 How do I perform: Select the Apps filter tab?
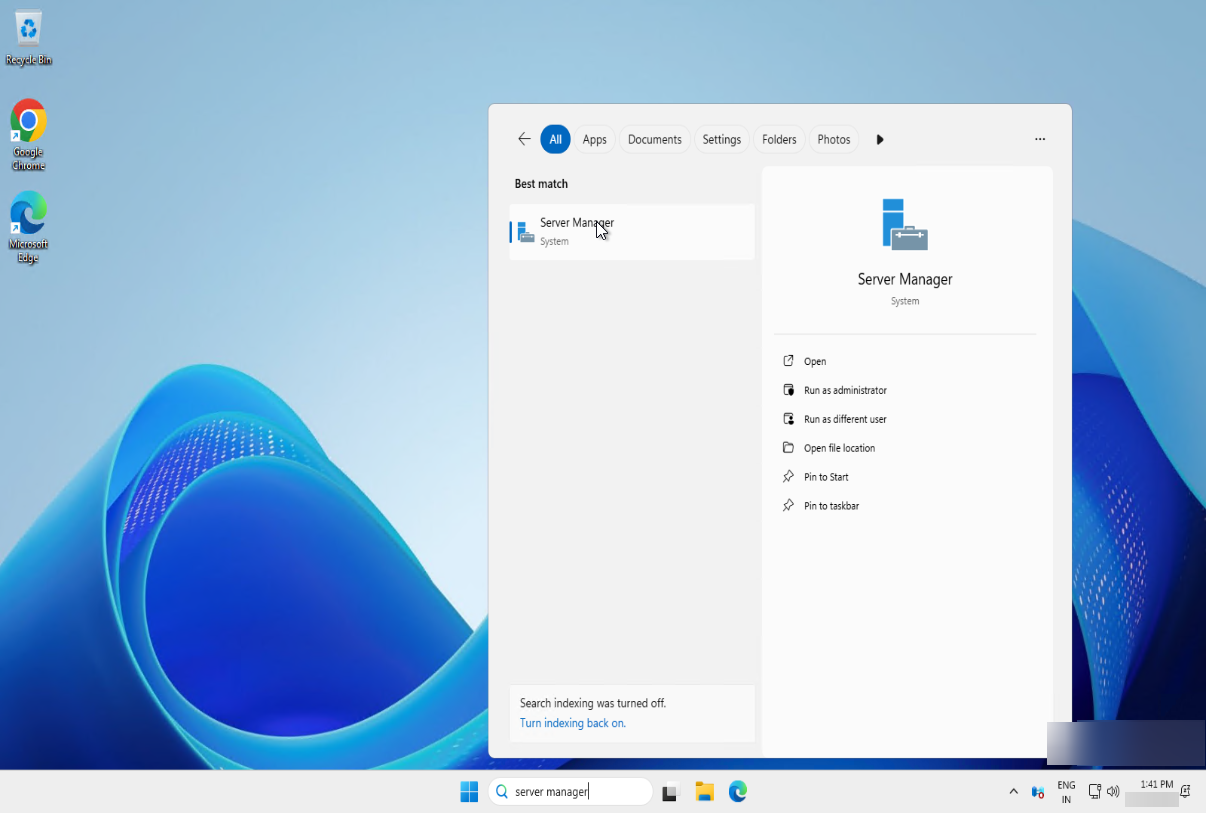[x=594, y=140]
